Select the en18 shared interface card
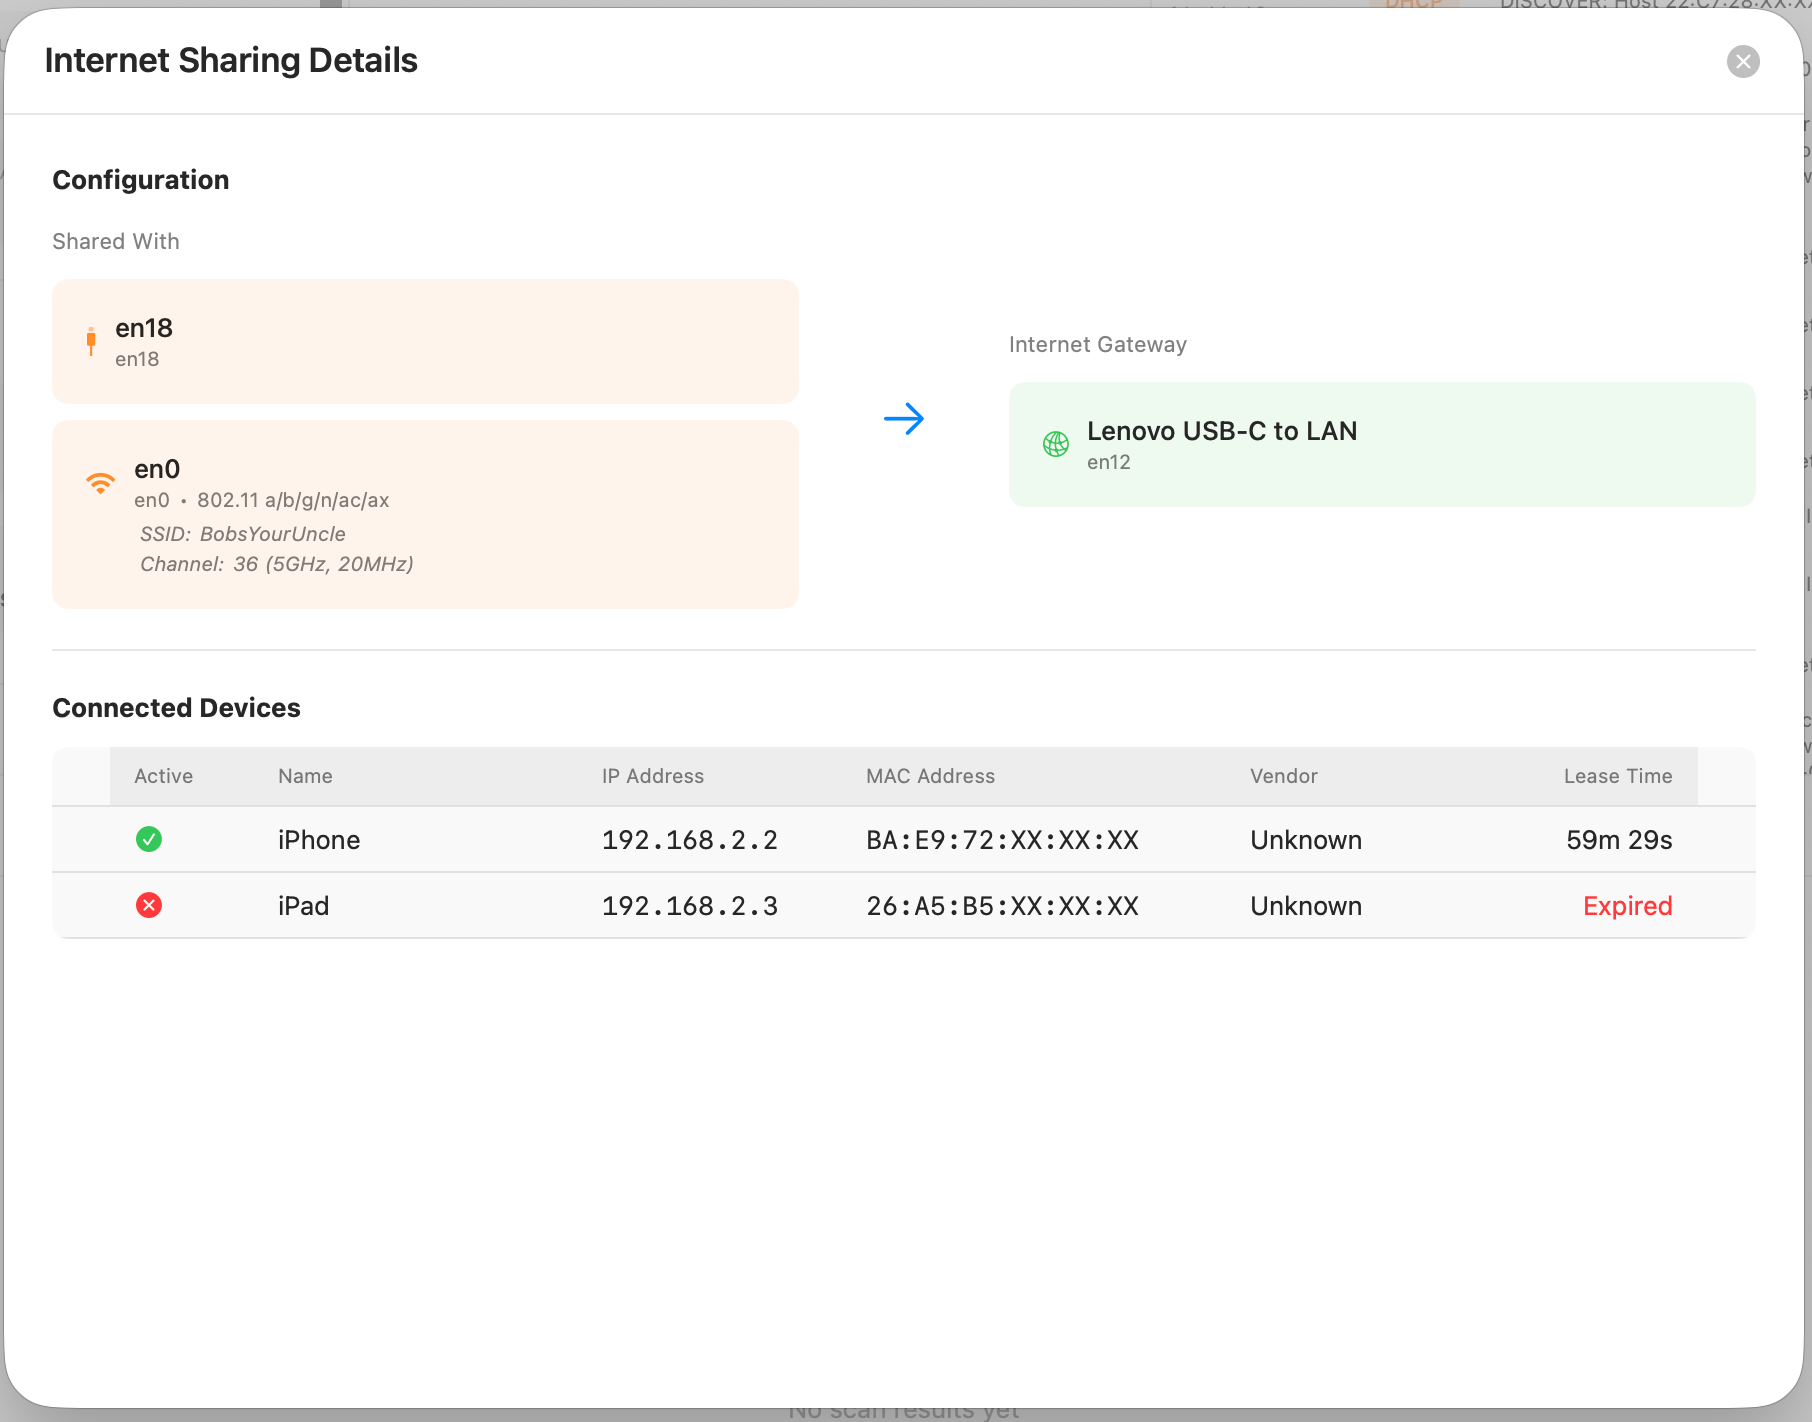The height and width of the screenshot is (1422, 1812). click(425, 342)
